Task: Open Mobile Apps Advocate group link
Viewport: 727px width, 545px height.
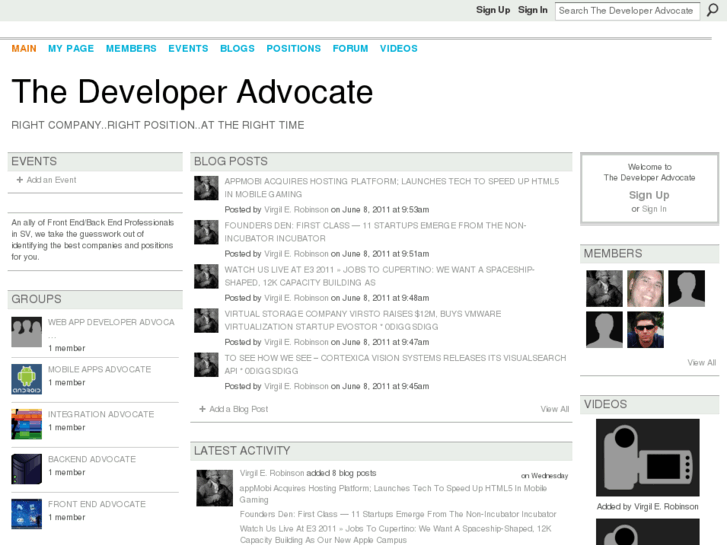Action: pyautogui.click(x=99, y=370)
